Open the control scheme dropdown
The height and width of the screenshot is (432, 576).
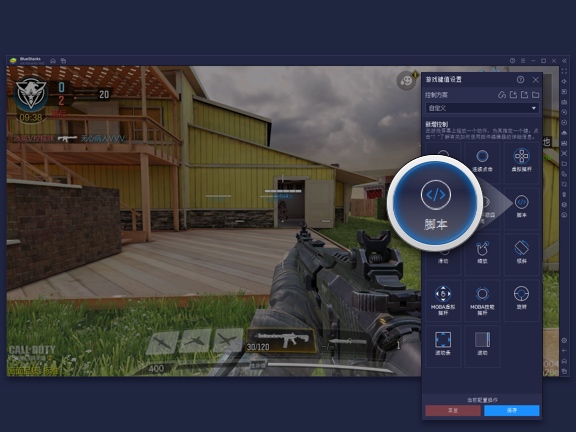pyautogui.click(x=482, y=108)
